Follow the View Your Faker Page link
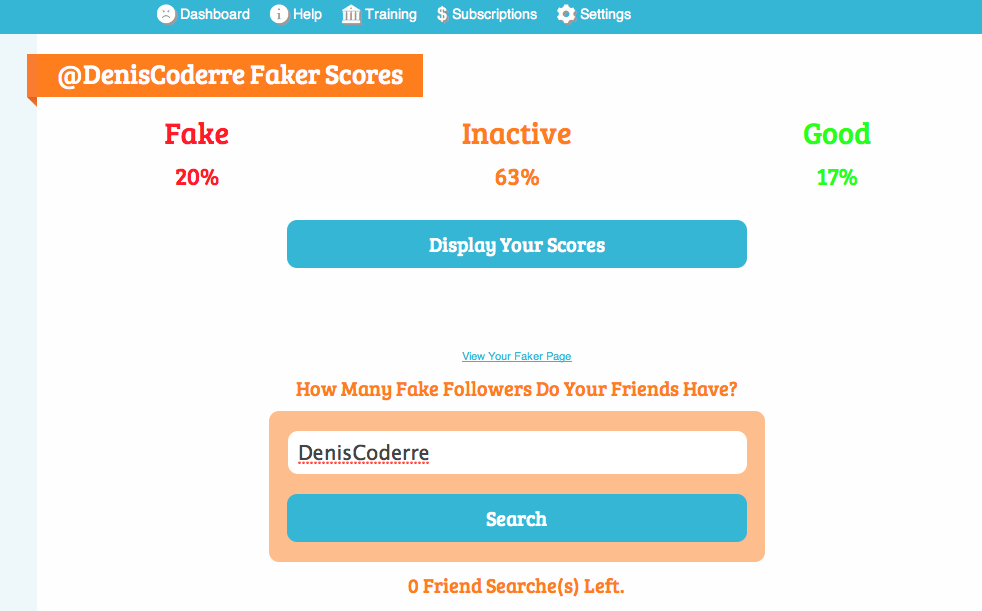 516,356
